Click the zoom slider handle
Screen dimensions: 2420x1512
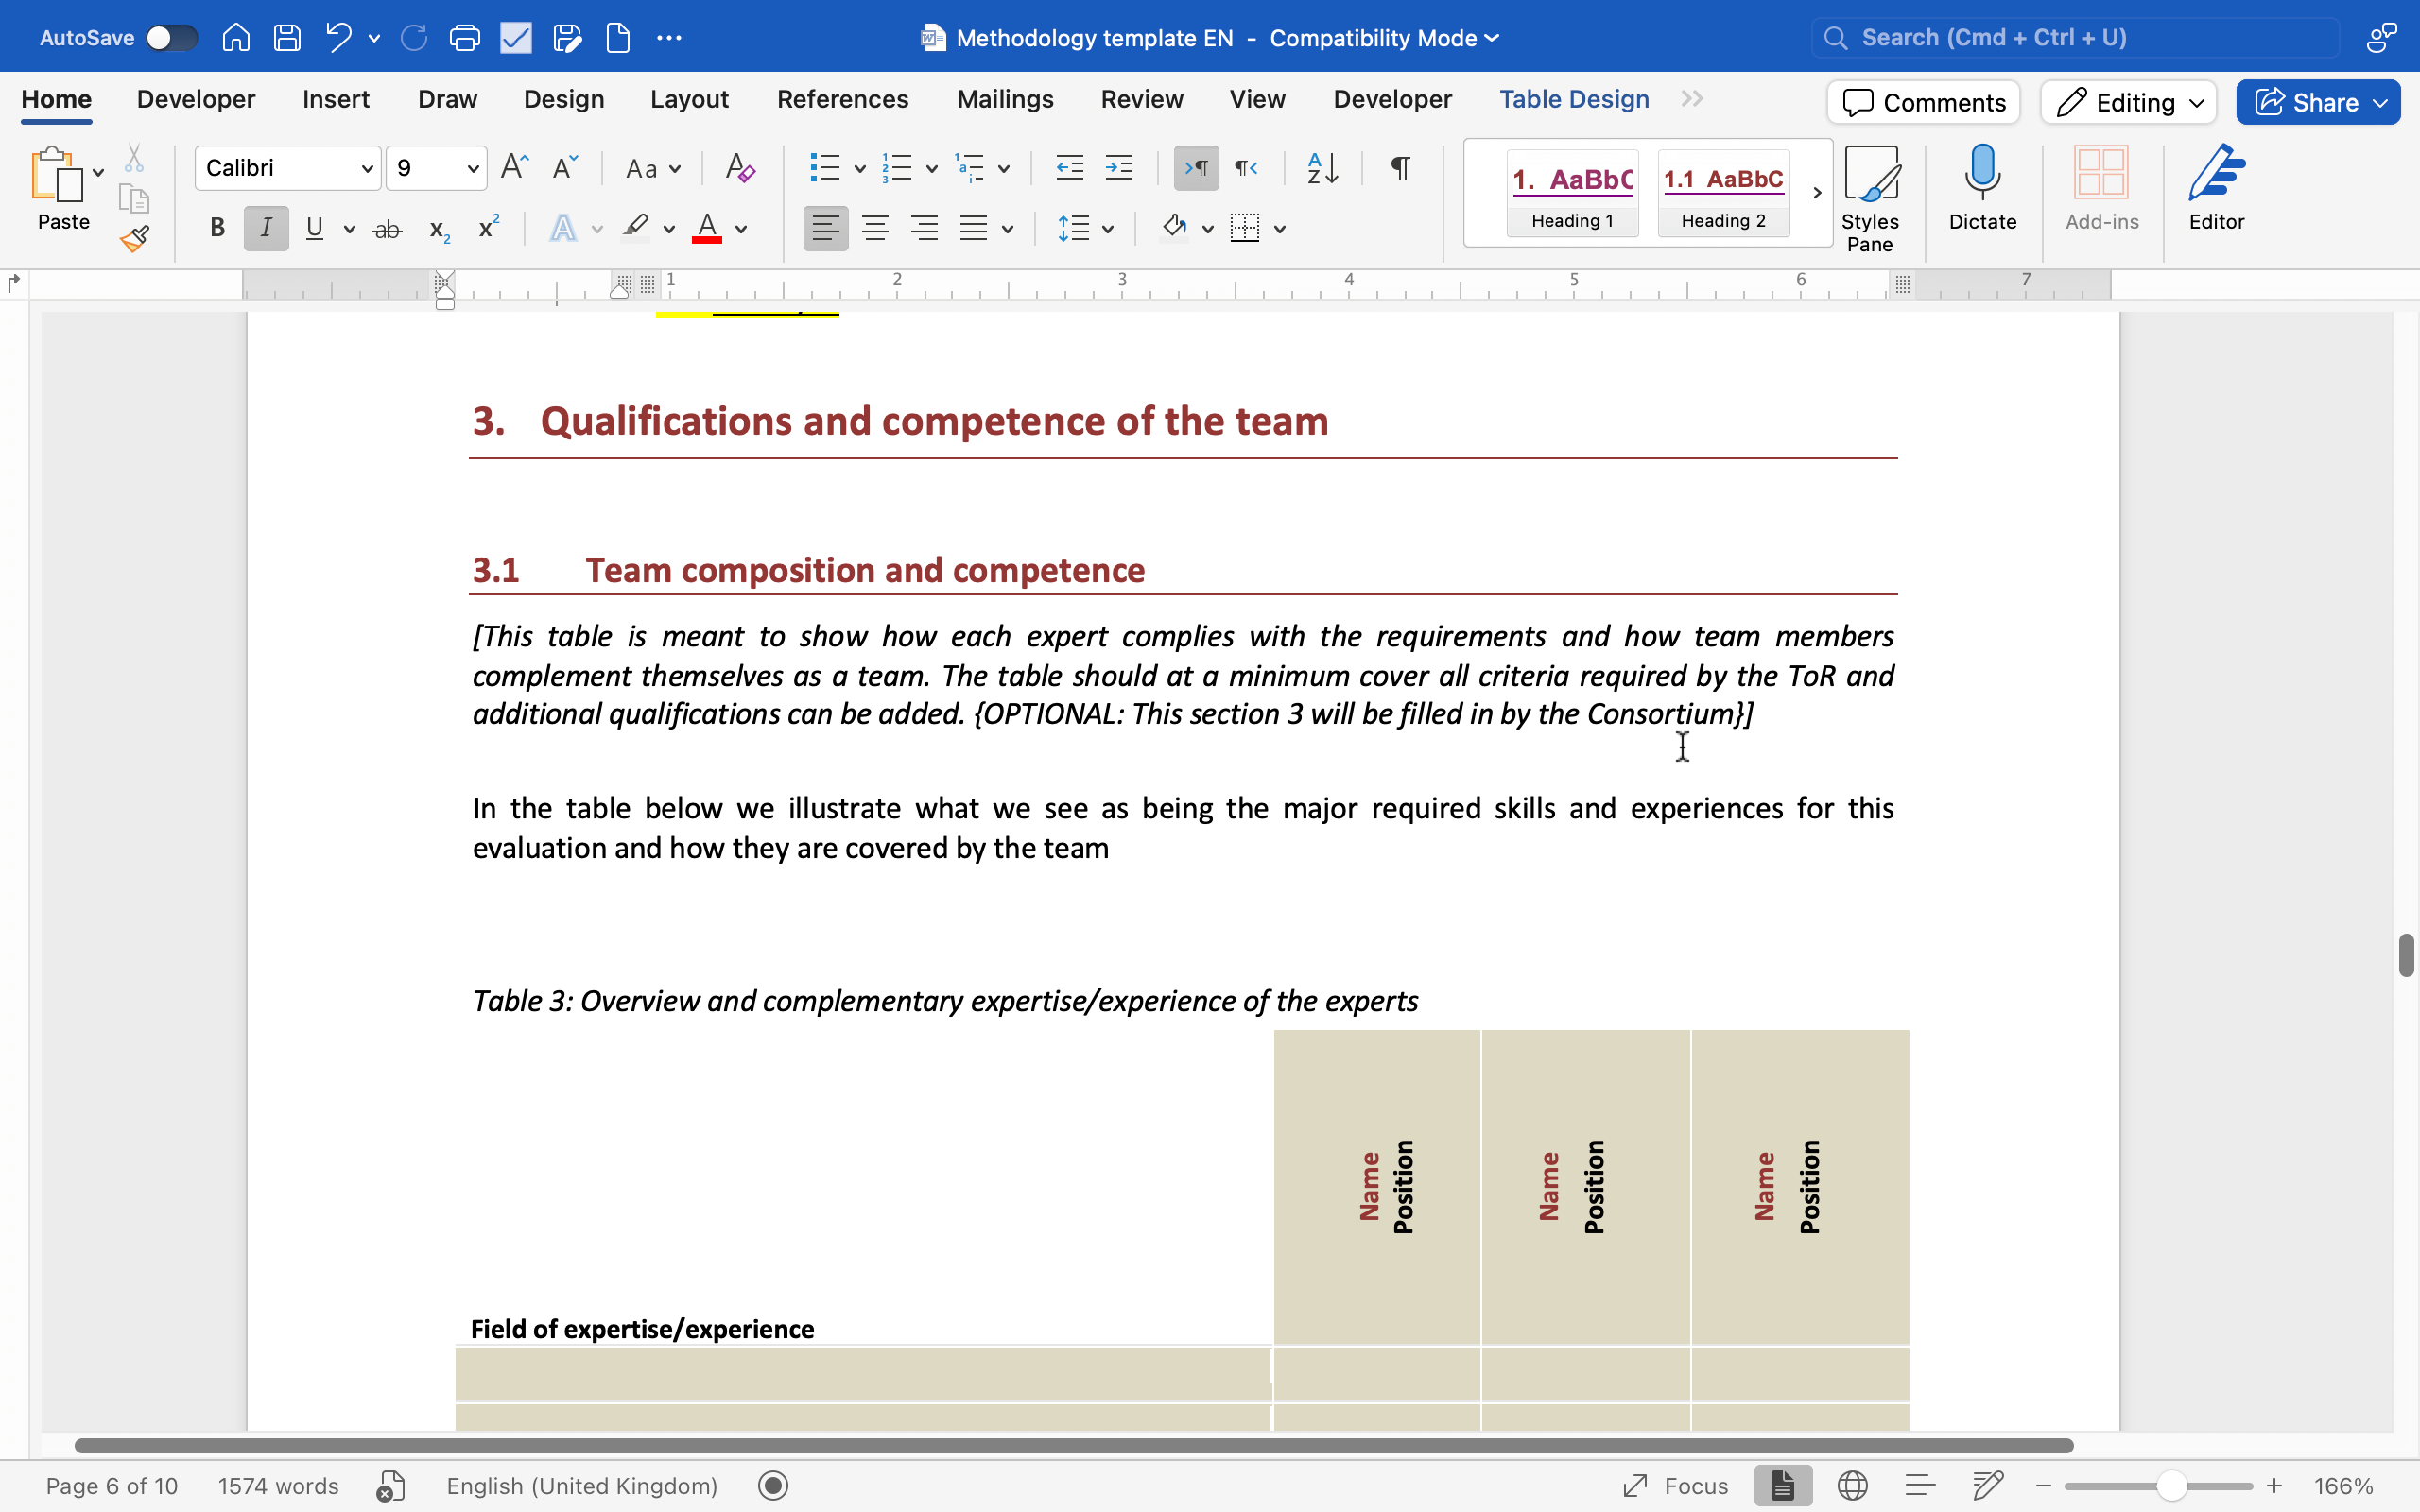pos(2171,1486)
